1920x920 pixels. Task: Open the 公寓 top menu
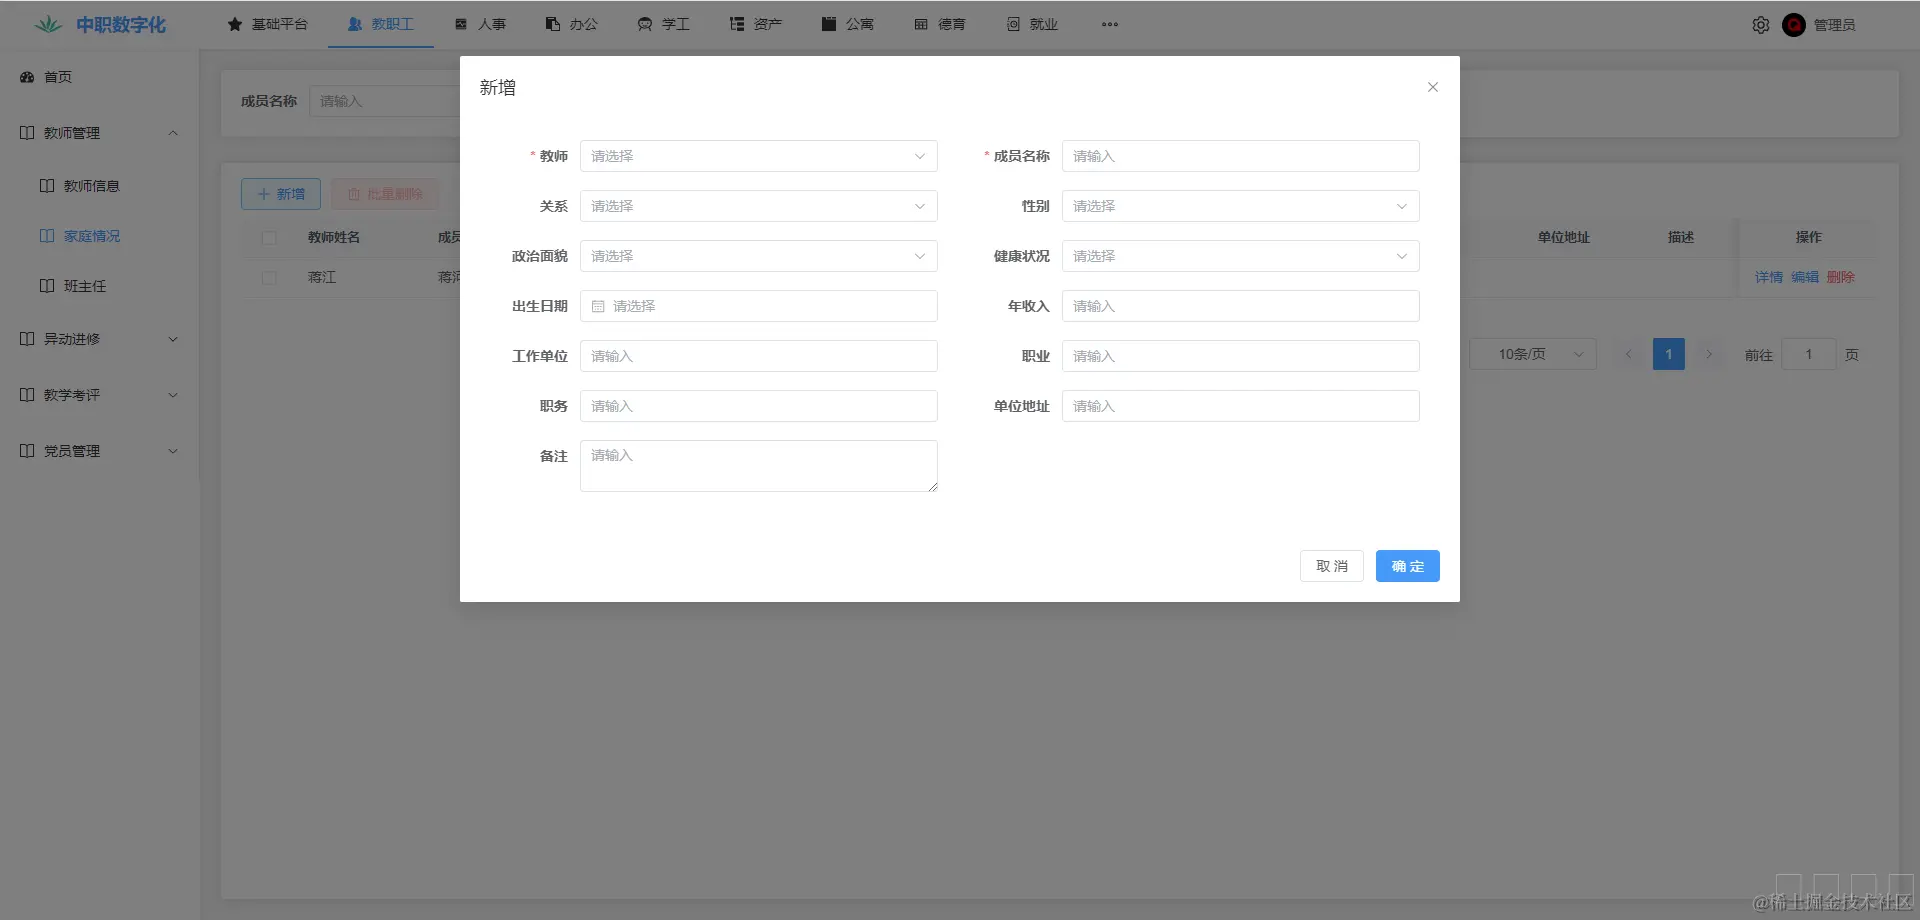848,24
